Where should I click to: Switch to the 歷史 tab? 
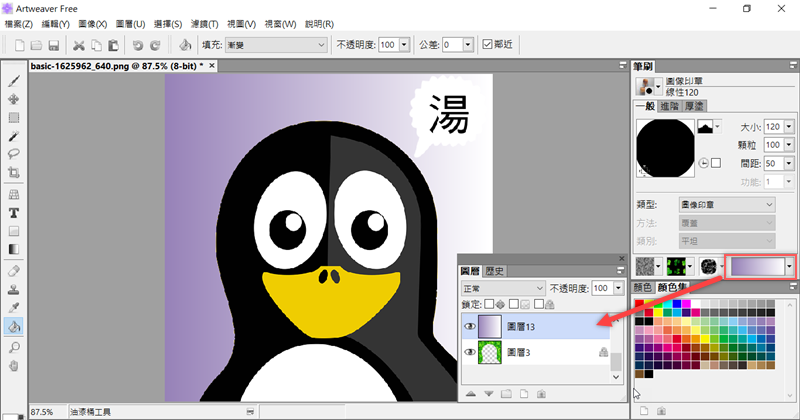click(494, 271)
